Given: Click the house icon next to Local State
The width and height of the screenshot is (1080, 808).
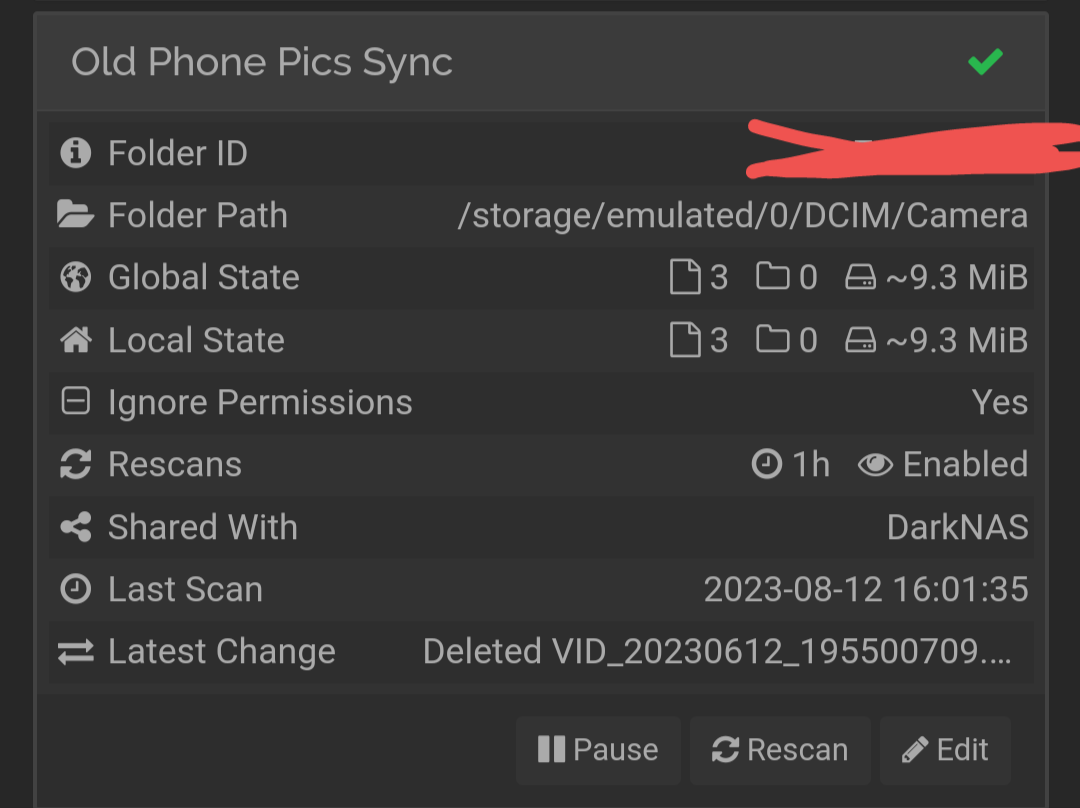Looking at the screenshot, I should (76, 340).
